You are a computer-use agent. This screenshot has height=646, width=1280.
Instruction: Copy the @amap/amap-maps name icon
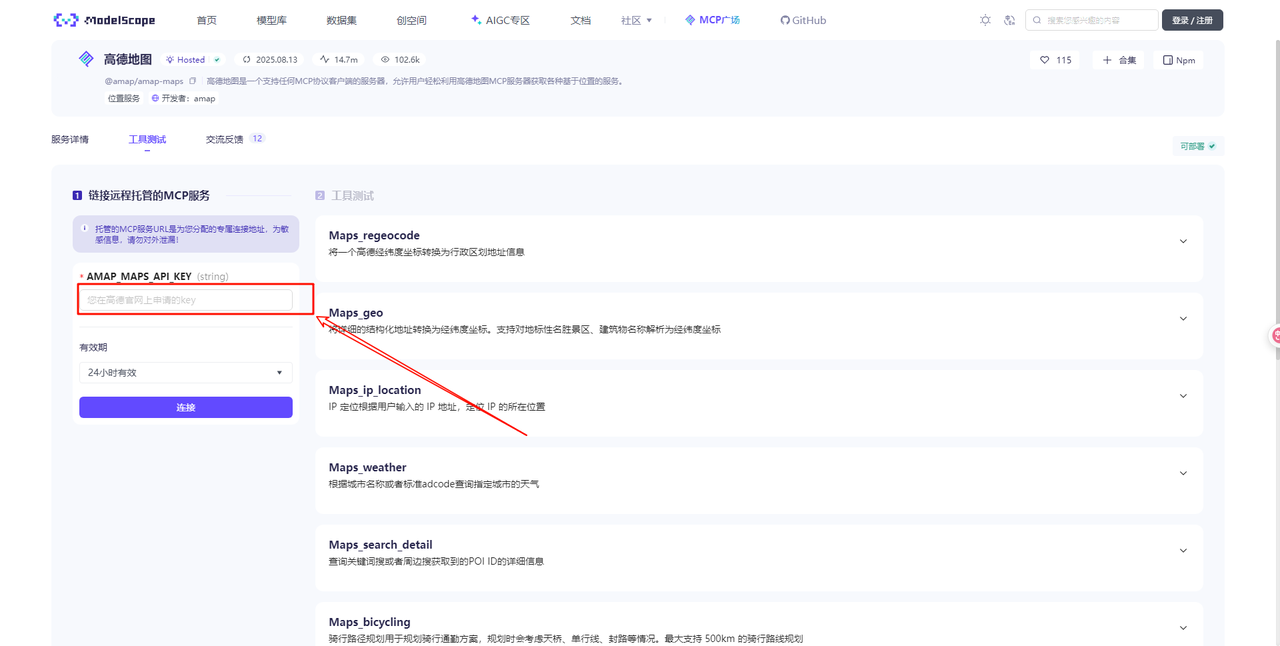pyautogui.click(x=193, y=81)
